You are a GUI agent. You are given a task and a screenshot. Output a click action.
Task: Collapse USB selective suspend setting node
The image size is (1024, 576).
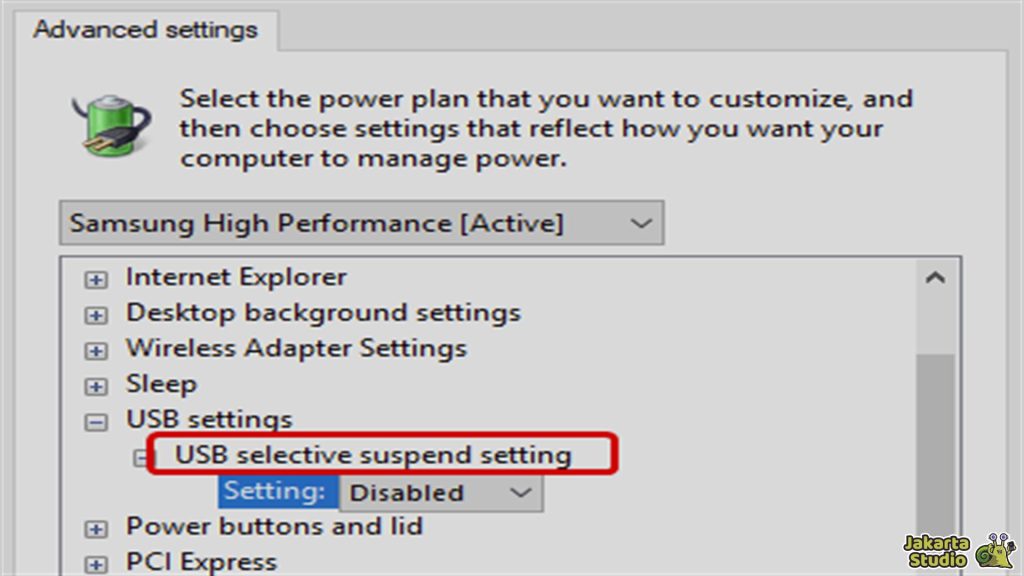coord(140,458)
